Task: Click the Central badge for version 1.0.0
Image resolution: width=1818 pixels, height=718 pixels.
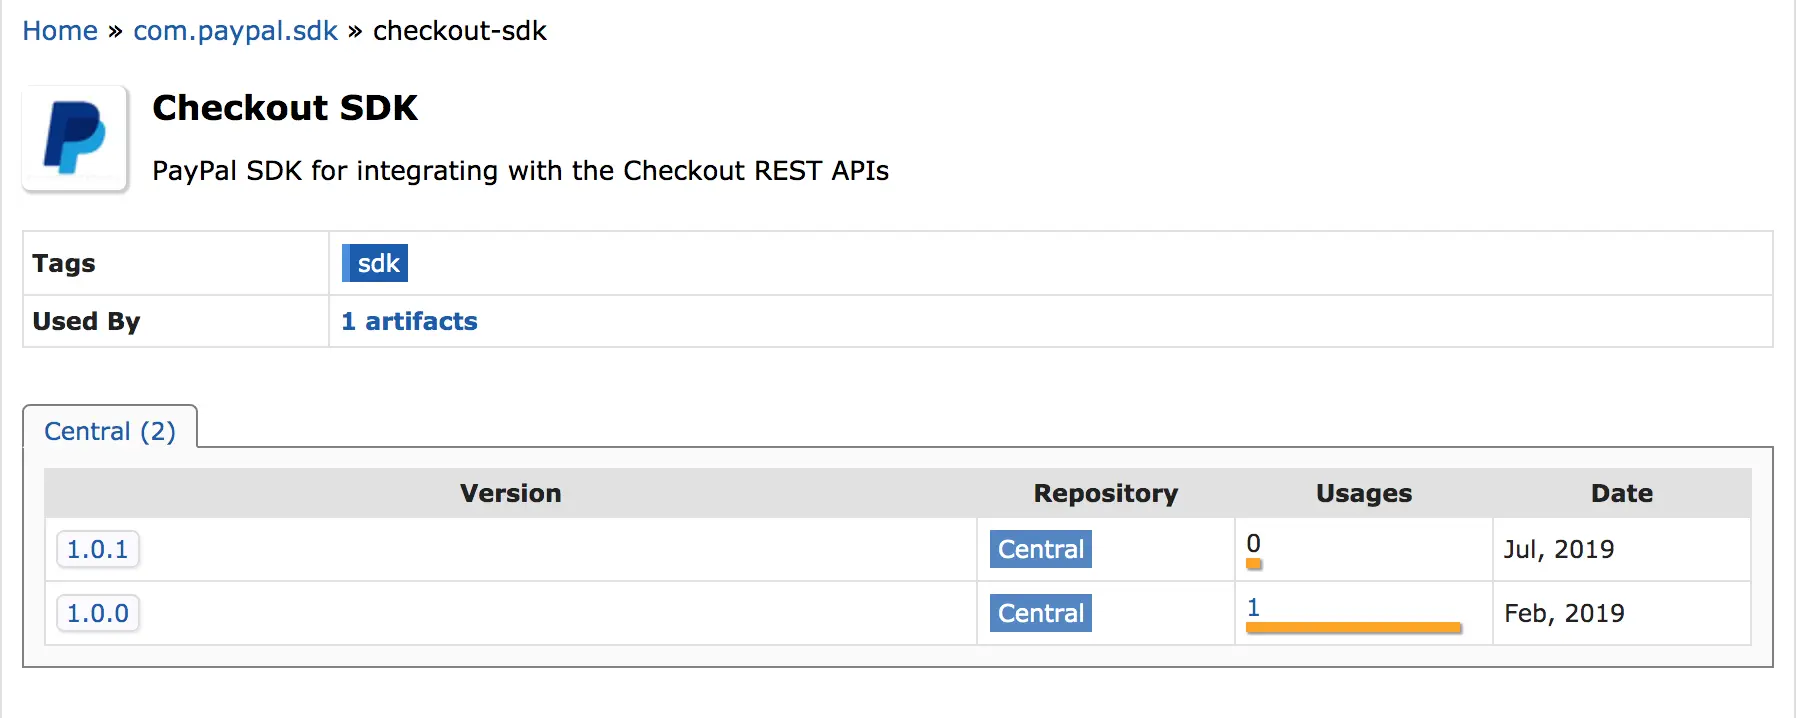Action: pos(1040,613)
